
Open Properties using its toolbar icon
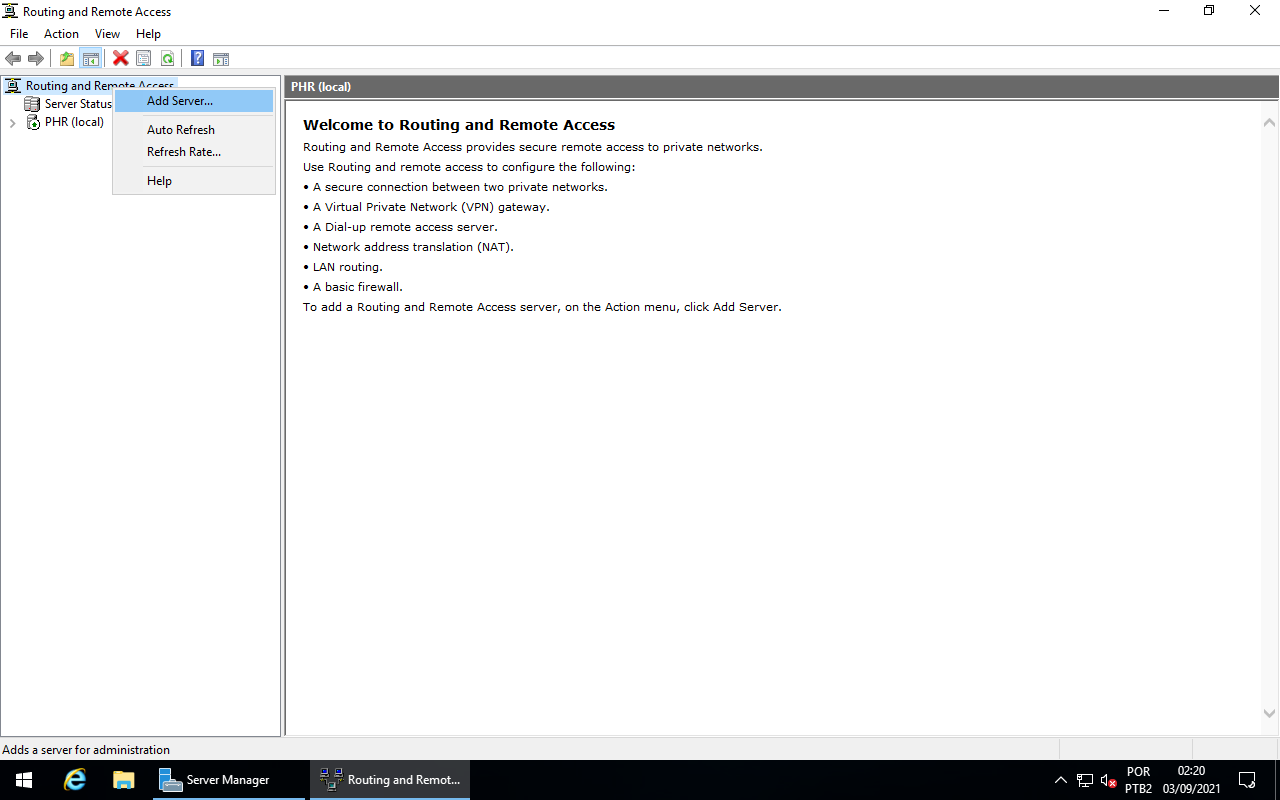(x=143, y=58)
